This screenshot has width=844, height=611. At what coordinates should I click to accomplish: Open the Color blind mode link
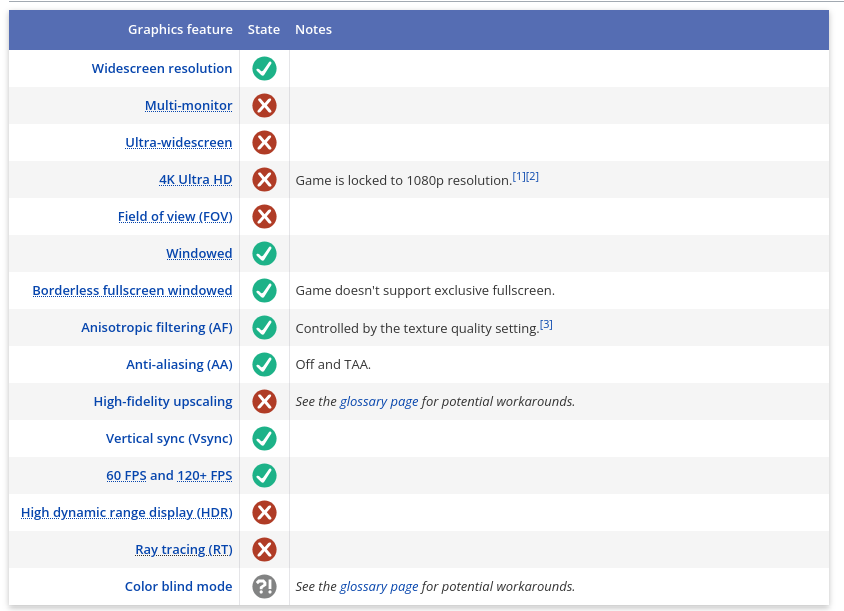(179, 586)
